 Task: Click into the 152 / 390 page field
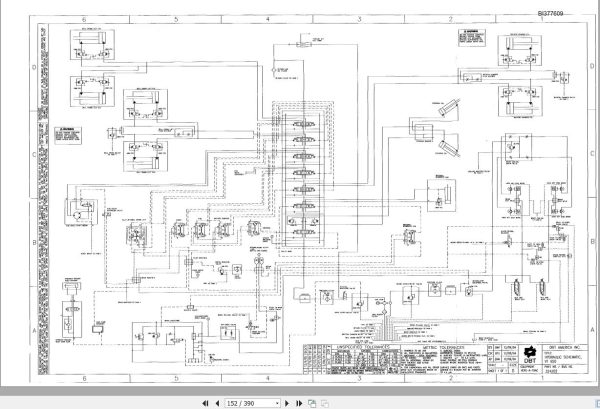click(249, 404)
